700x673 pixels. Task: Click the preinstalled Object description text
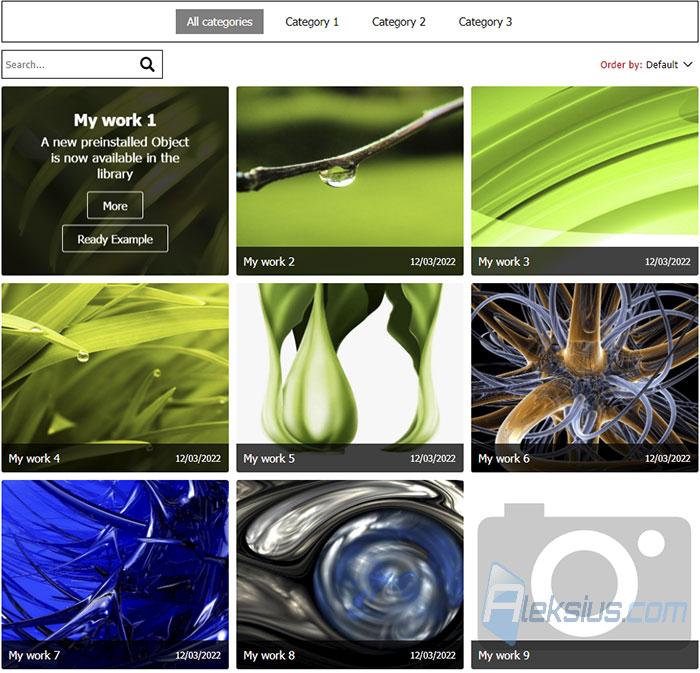(115, 158)
